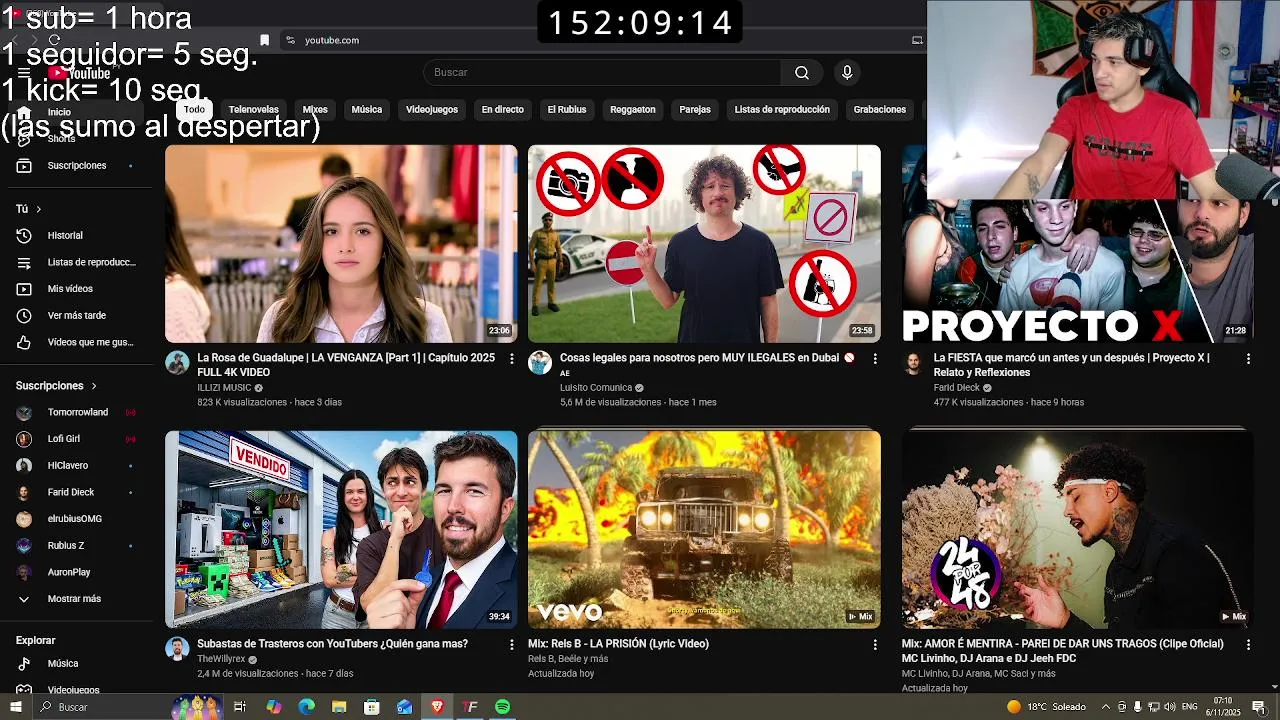The image size is (1280, 720).
Task: Expand the Tú section chevron
Action: (38, 209)
